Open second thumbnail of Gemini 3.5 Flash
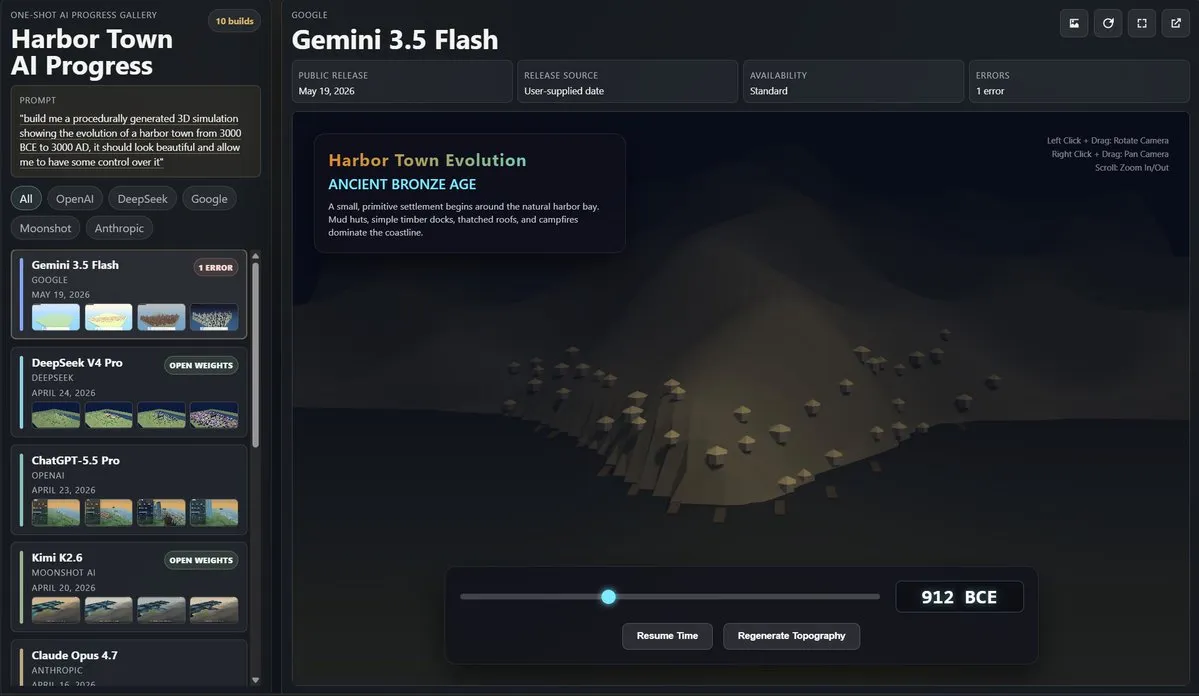Screen dimensions: 1199x696 pyautogui.click(x=109, y=317)
